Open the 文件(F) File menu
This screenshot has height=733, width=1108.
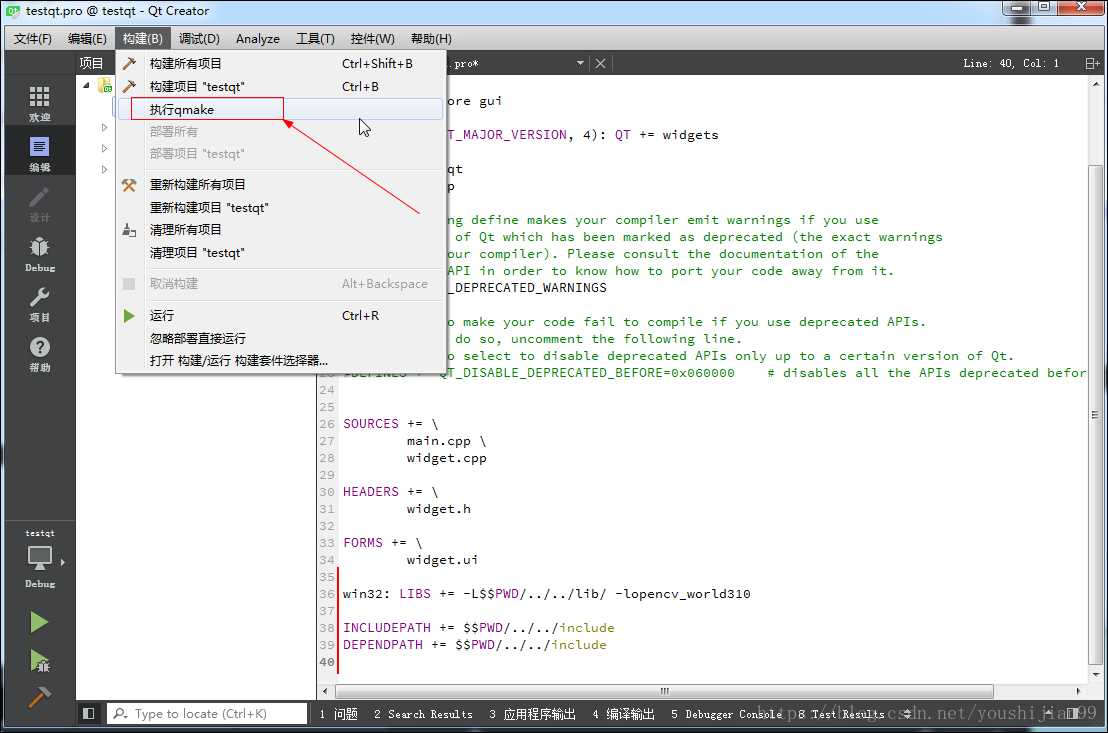point(33,39)
